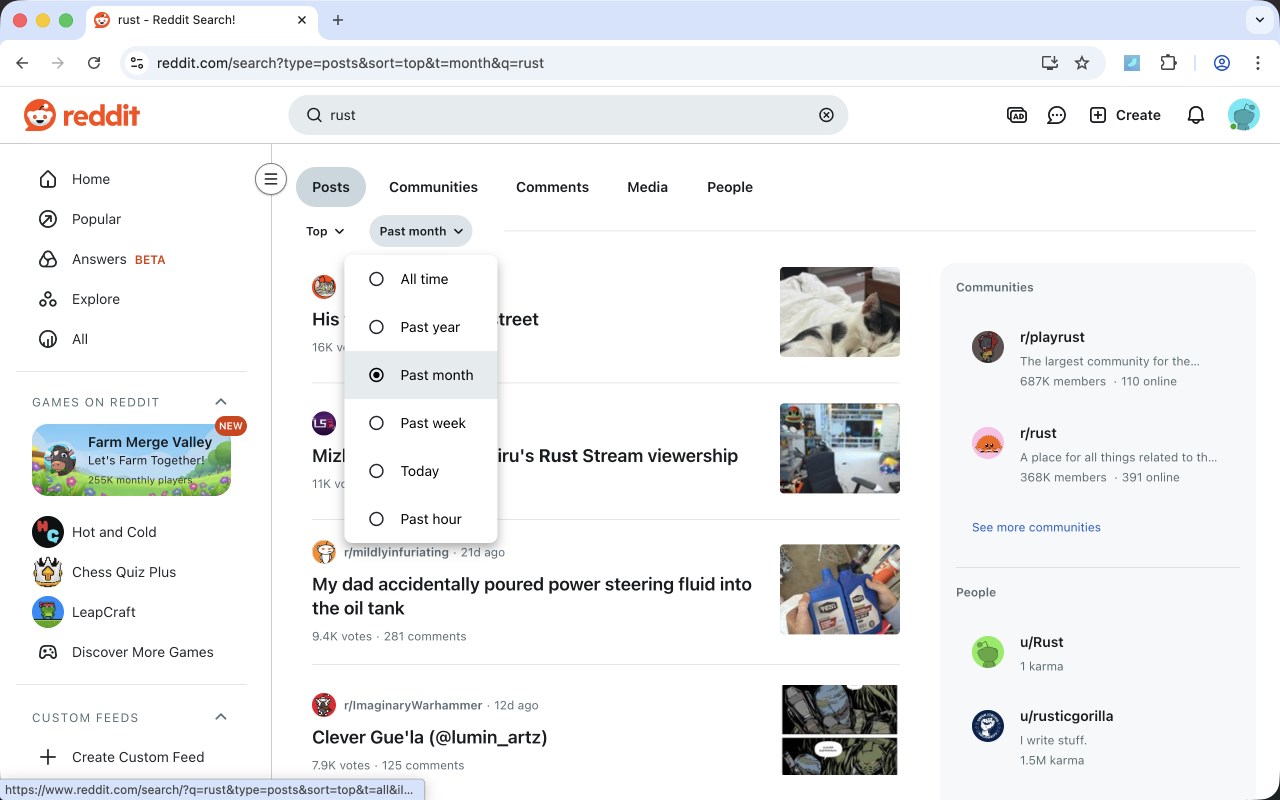This screenshot has width=1280, height=800.
Task: Collapse the sidebar with the hamburger button
Action: (x=270, y=179)
